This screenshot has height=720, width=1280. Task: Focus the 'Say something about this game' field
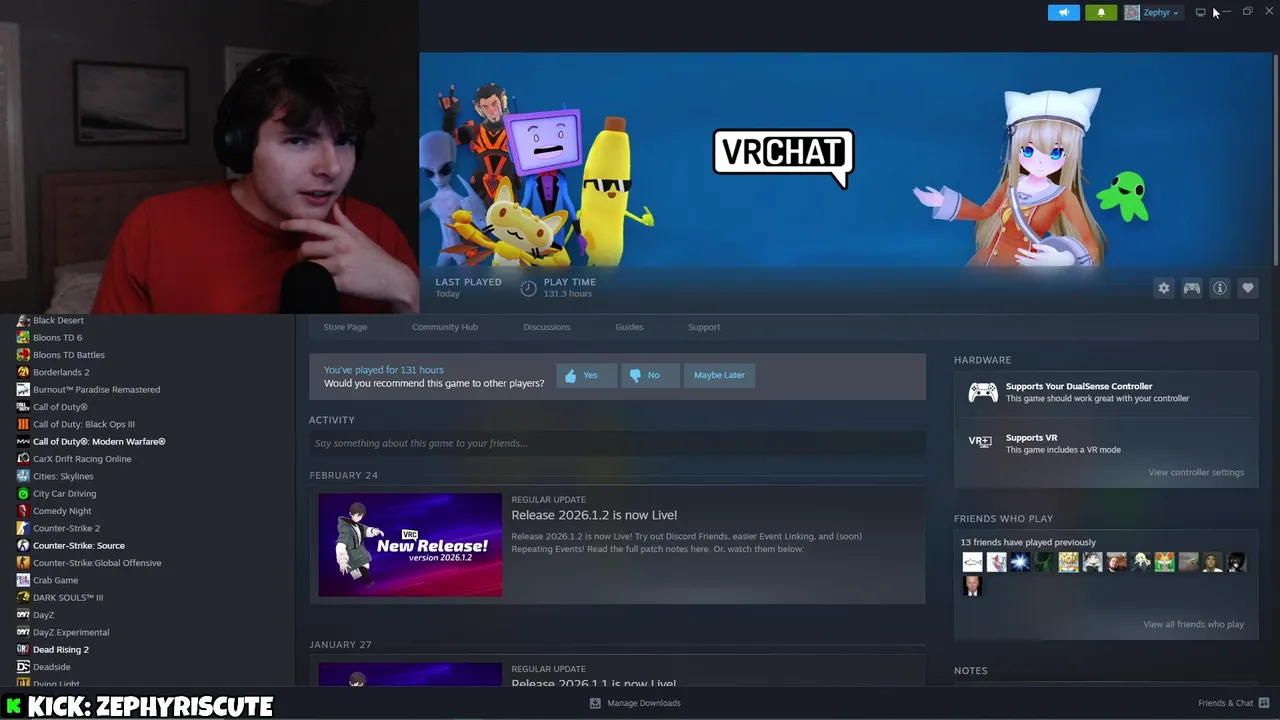[x=617, y=443]
